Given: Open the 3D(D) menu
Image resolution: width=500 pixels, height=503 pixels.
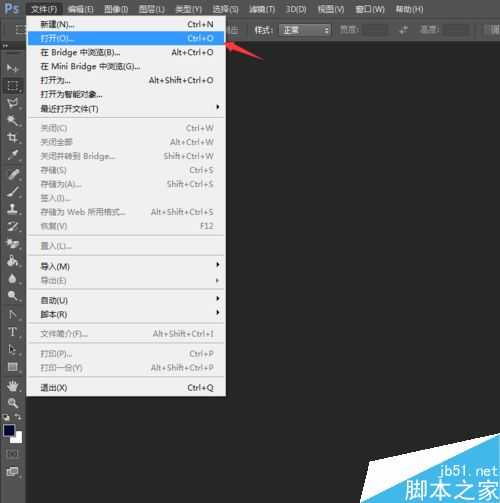Looking at the screenshot, I should click(x=296, y=9).
